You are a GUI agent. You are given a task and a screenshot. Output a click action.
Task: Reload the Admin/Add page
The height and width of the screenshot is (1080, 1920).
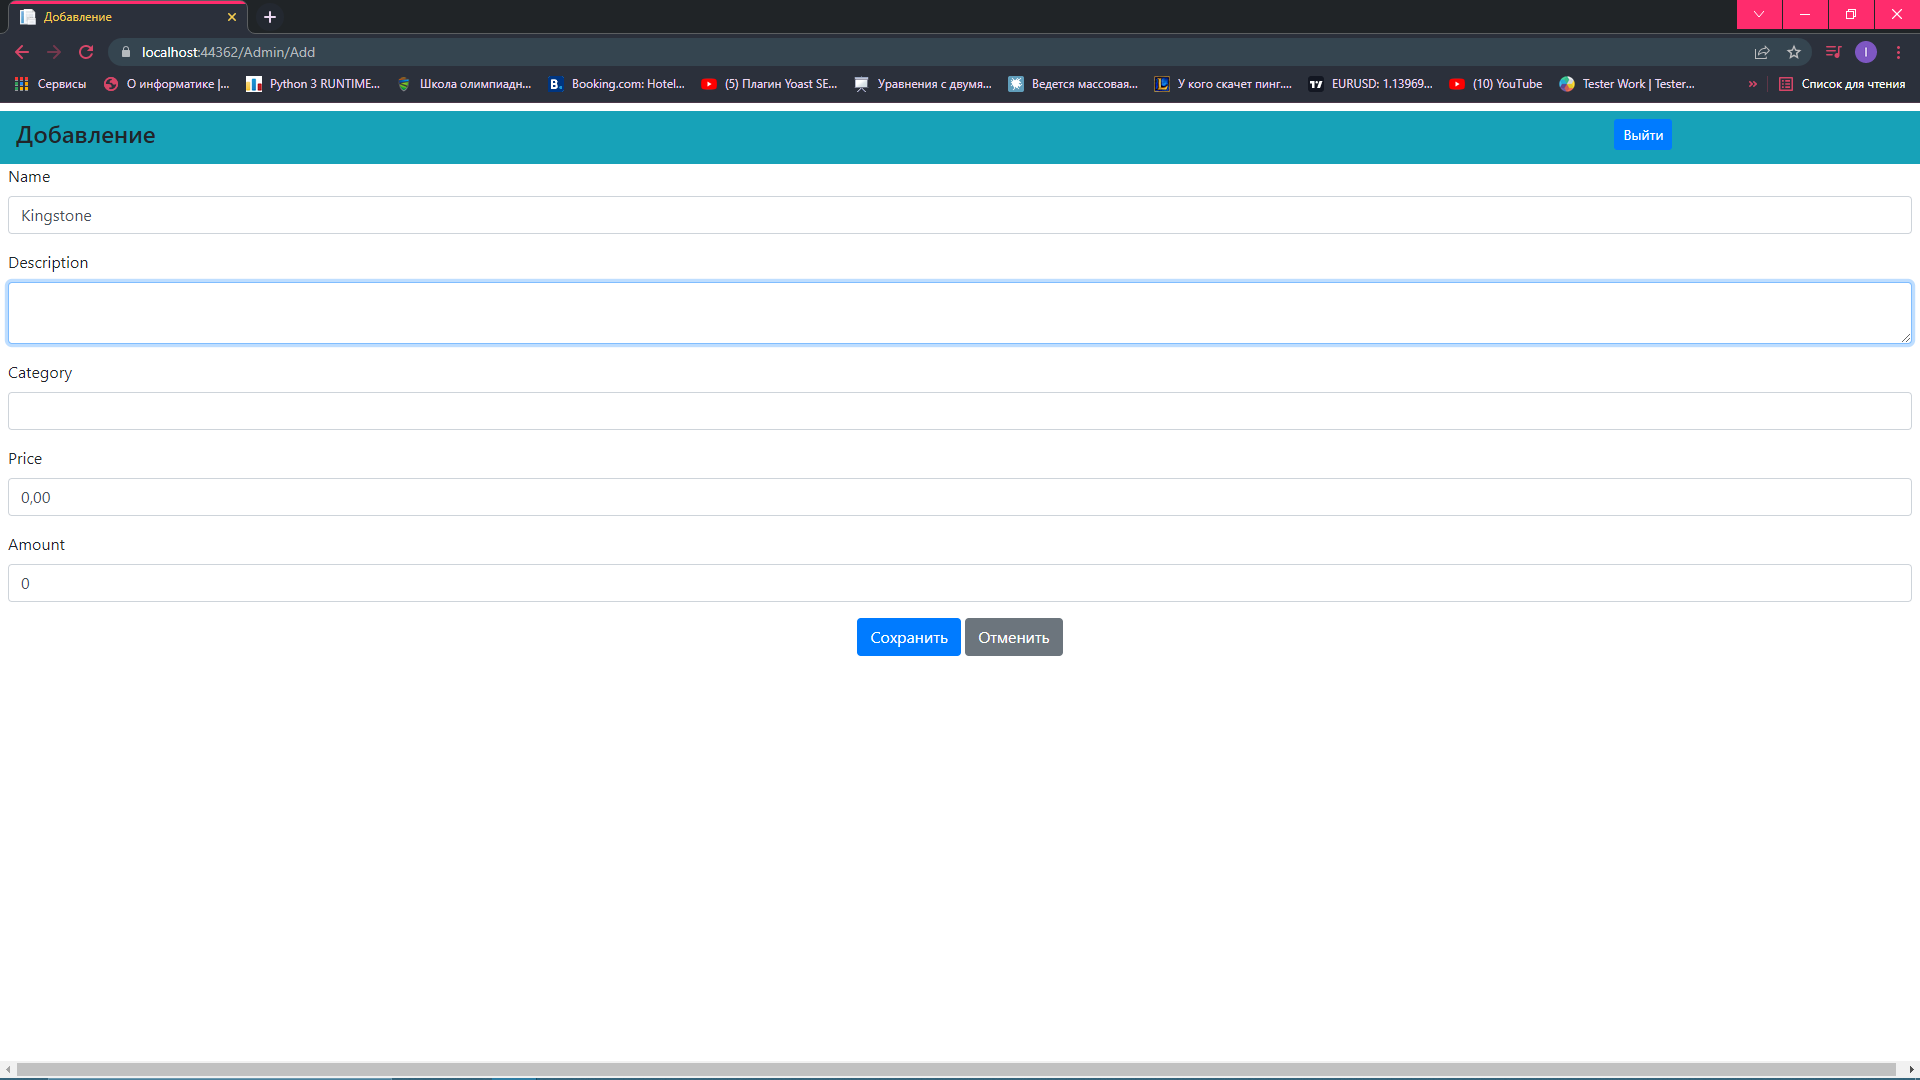click(x=86, y=52)
